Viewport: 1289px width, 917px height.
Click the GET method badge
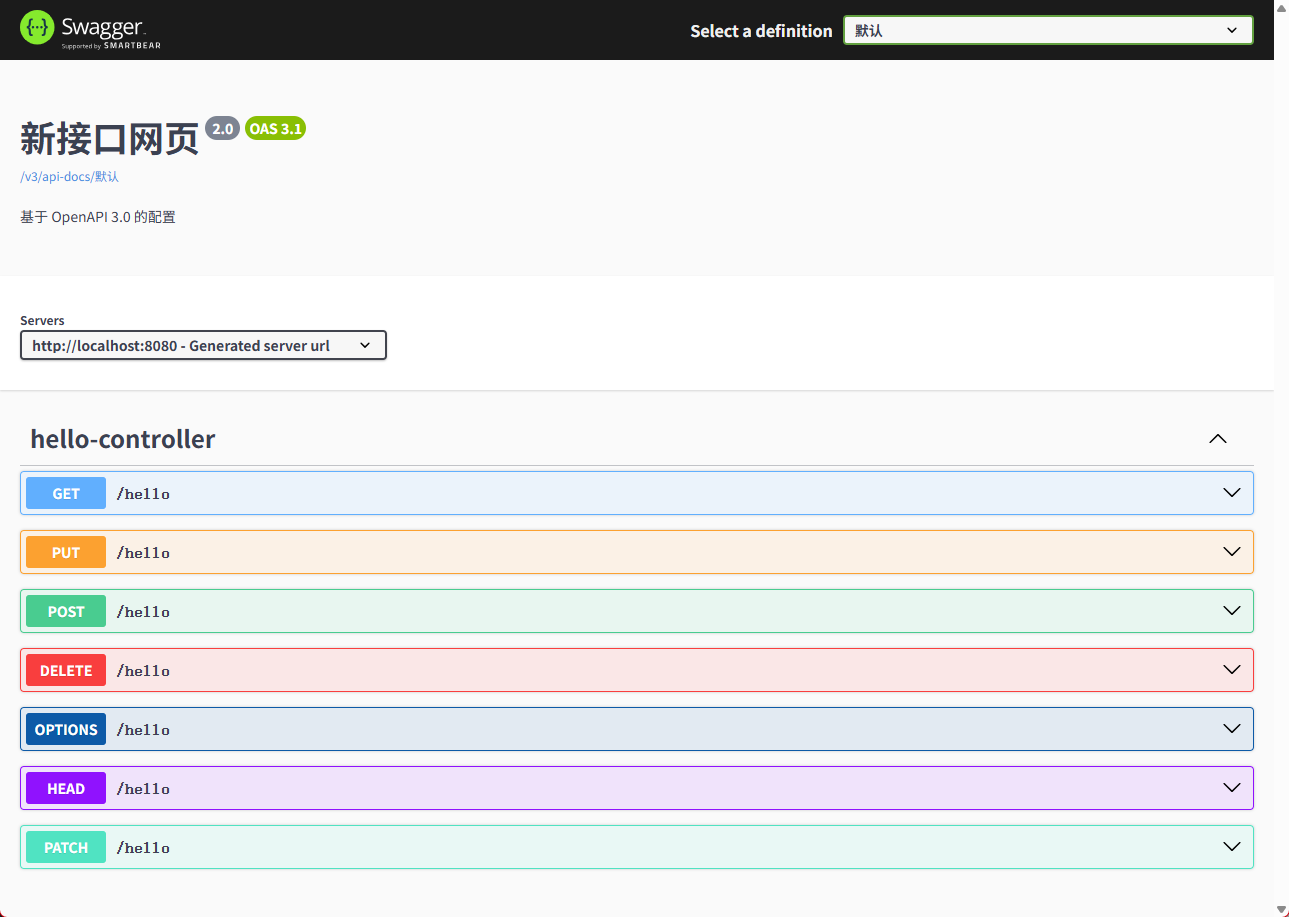click(66, 493)
